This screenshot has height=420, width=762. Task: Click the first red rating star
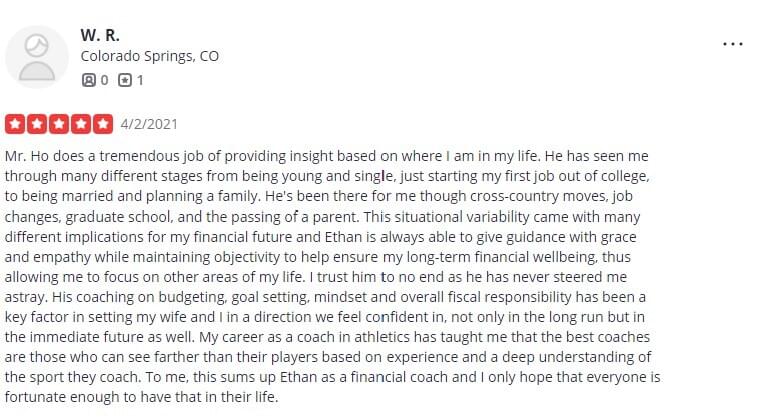(x=15, y=124)
